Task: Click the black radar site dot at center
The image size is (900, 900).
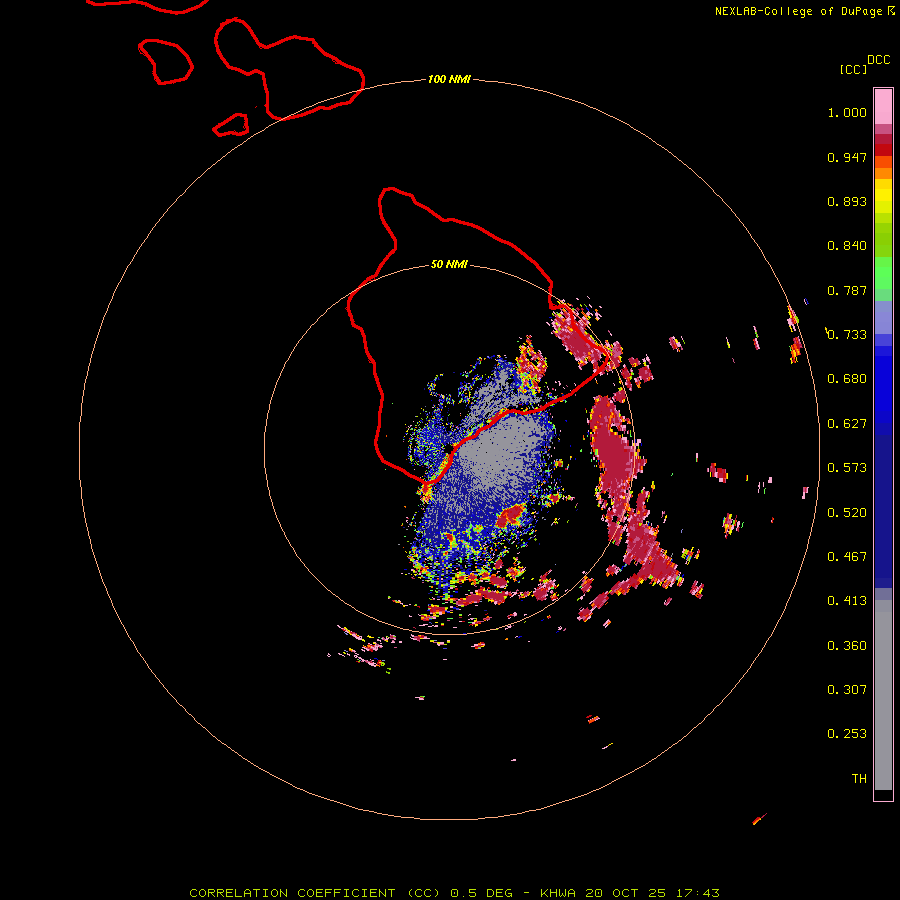Action: pos(449,448)
